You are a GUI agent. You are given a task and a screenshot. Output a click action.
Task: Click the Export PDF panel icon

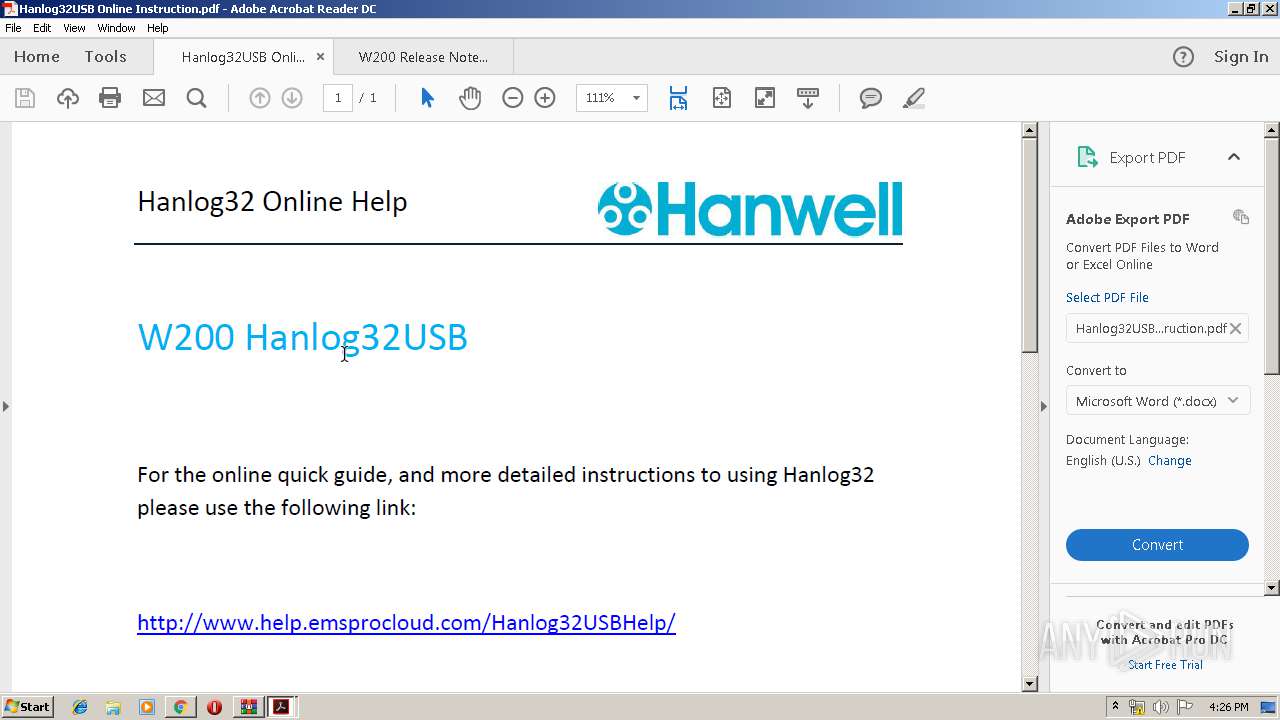pyautogui.click(x=1087, y=157)
